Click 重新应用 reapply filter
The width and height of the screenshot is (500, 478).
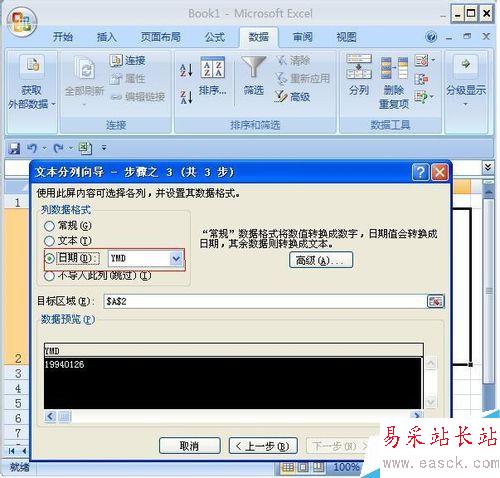click(x=302, y=79)
